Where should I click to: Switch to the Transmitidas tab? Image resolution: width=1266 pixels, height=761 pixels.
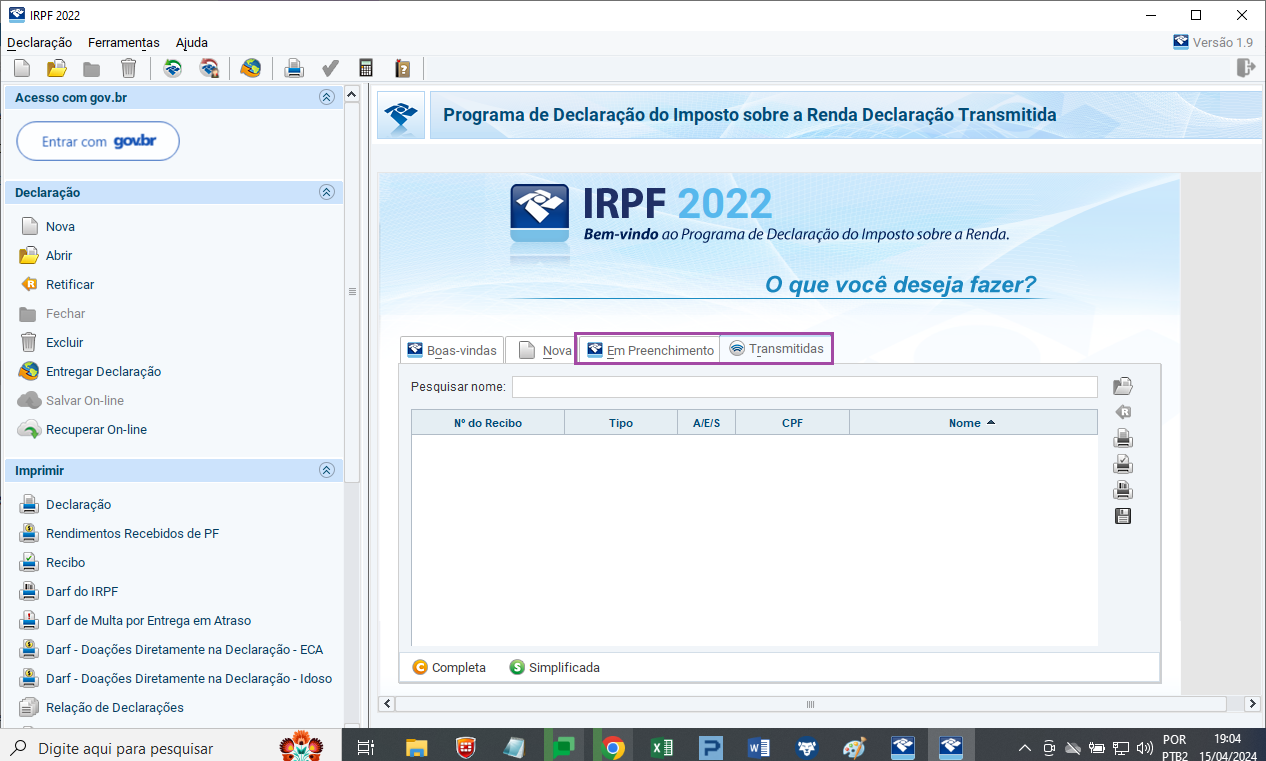[776, 349]
